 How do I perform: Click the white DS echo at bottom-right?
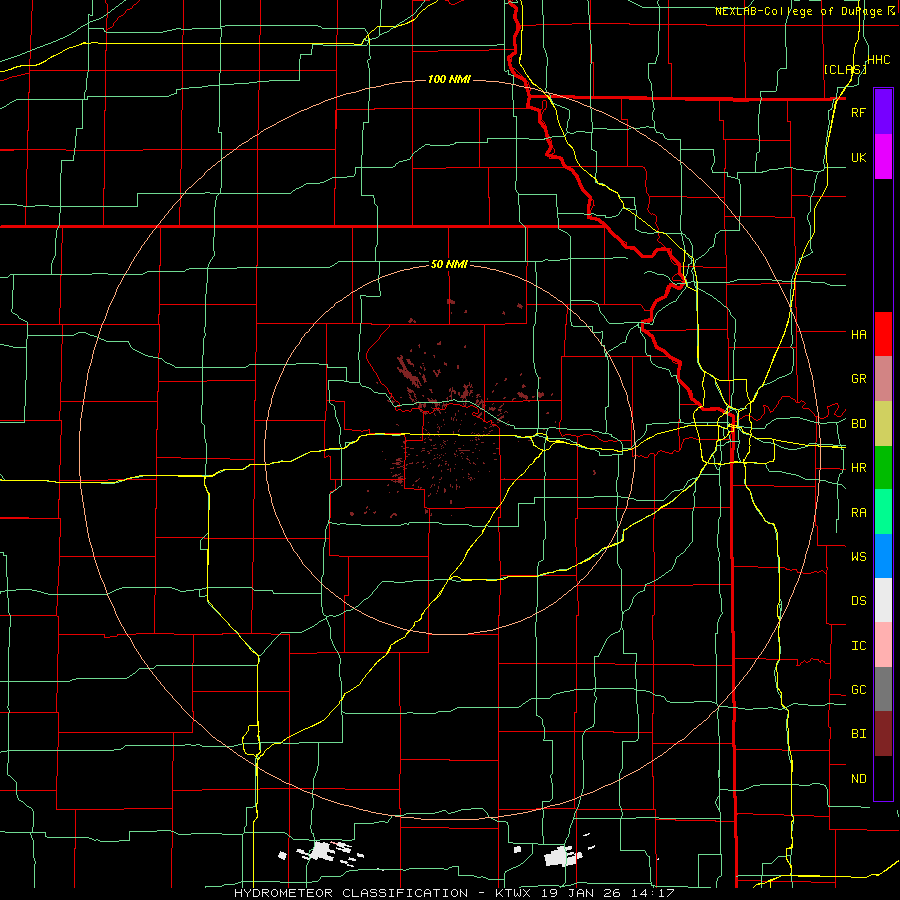(562, 856)
